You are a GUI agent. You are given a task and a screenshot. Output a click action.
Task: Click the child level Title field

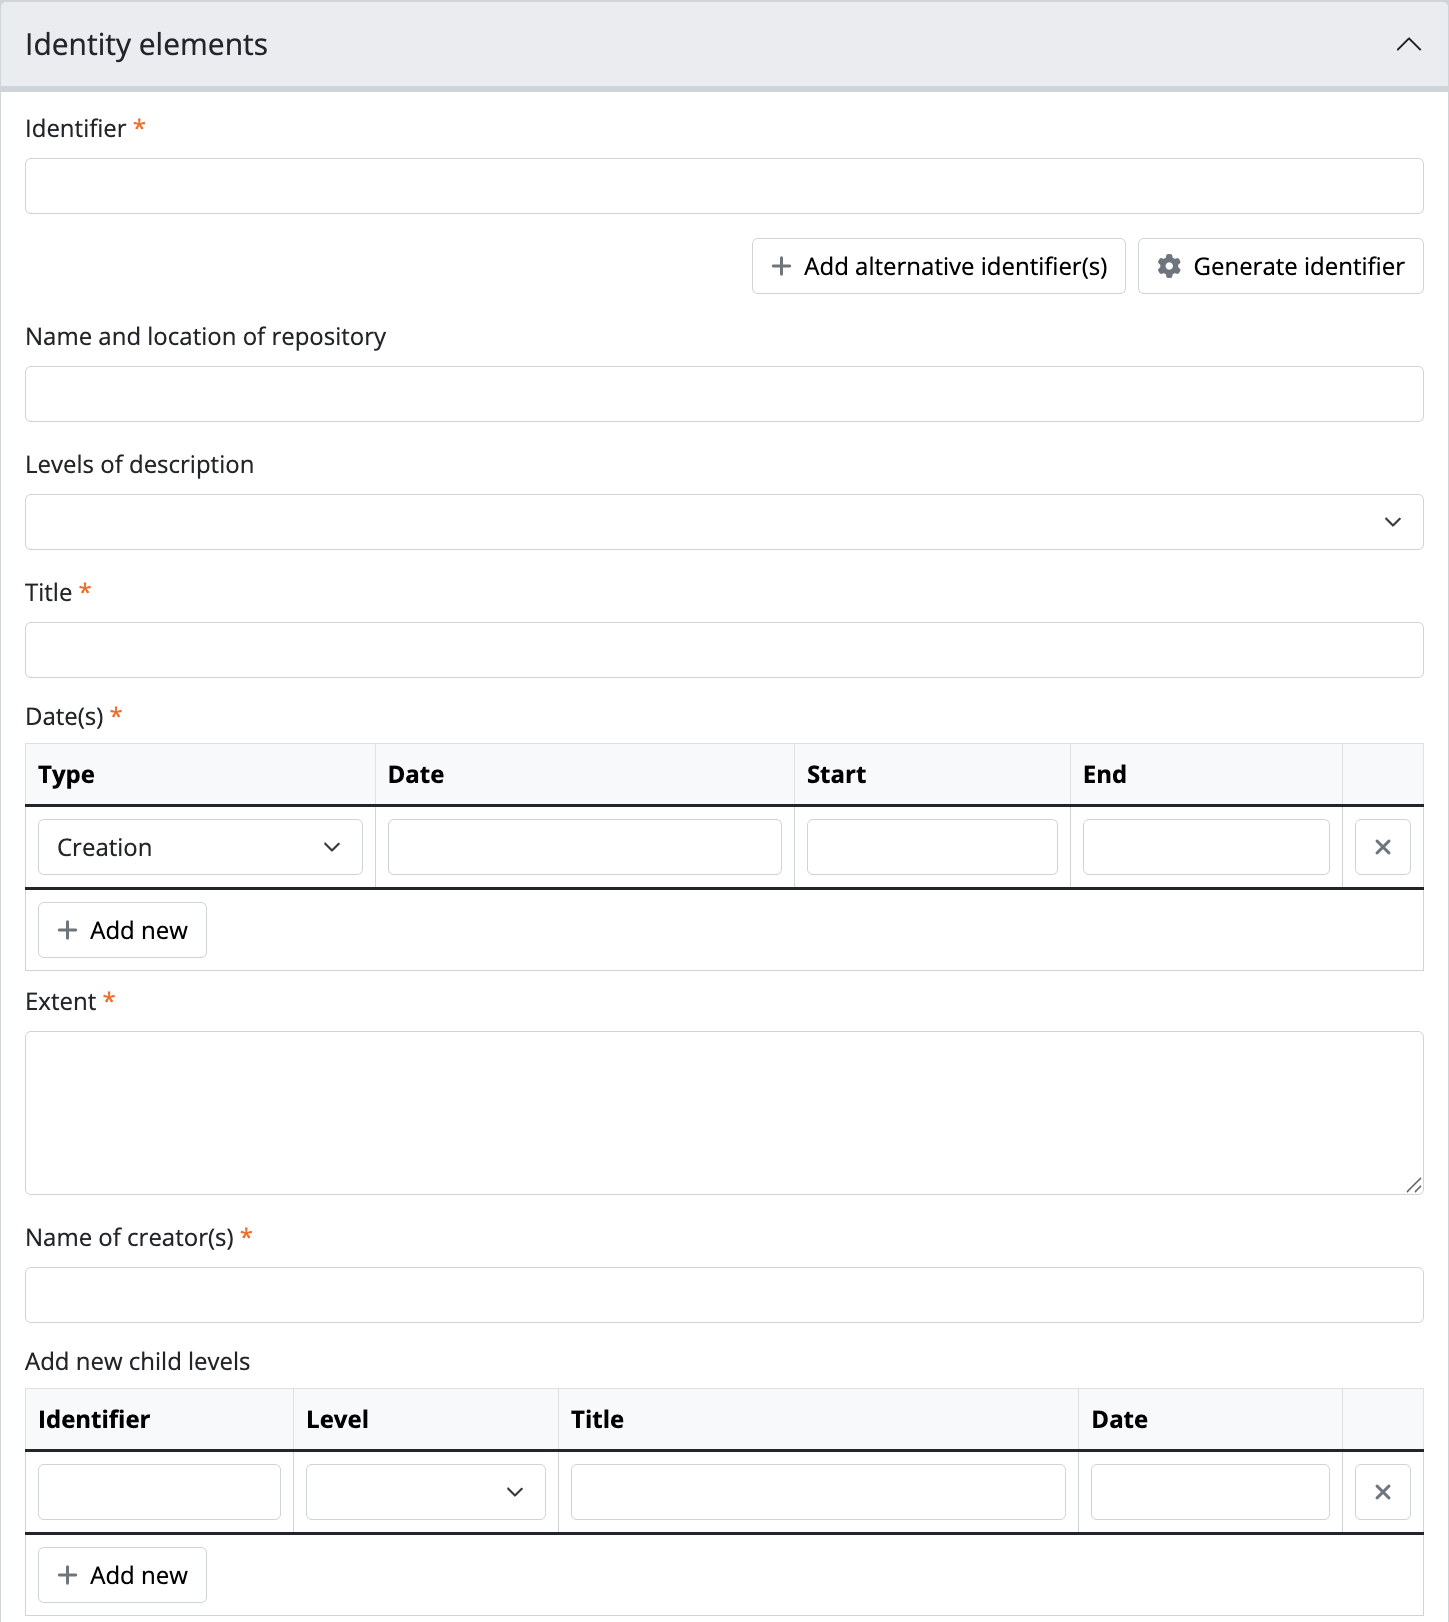click(818, 1492)
